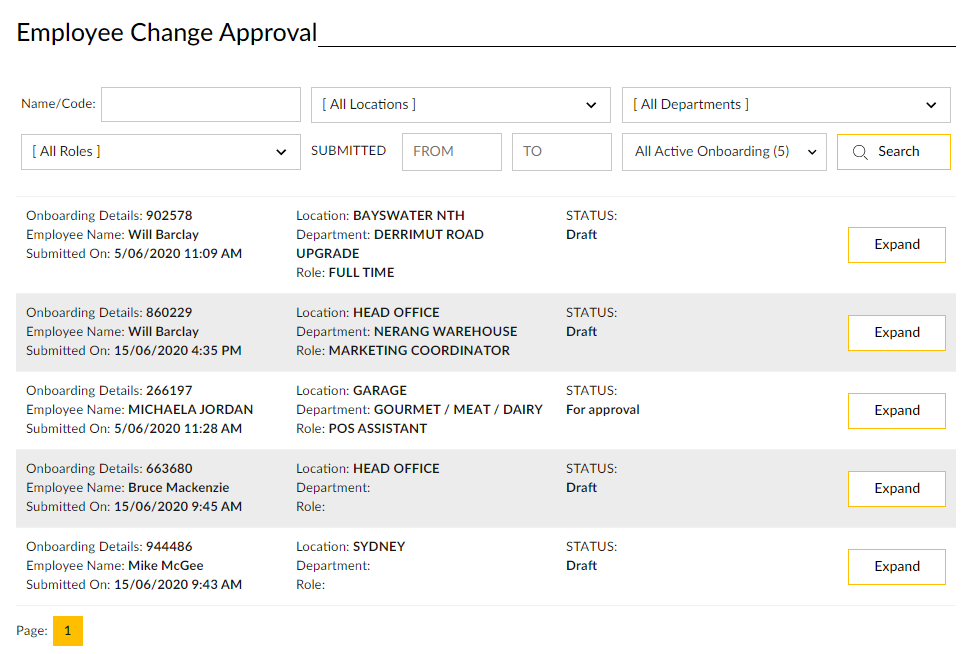Click the chevron arrow of All Departments
The image size is (973, 654).
tap(931, 105)
